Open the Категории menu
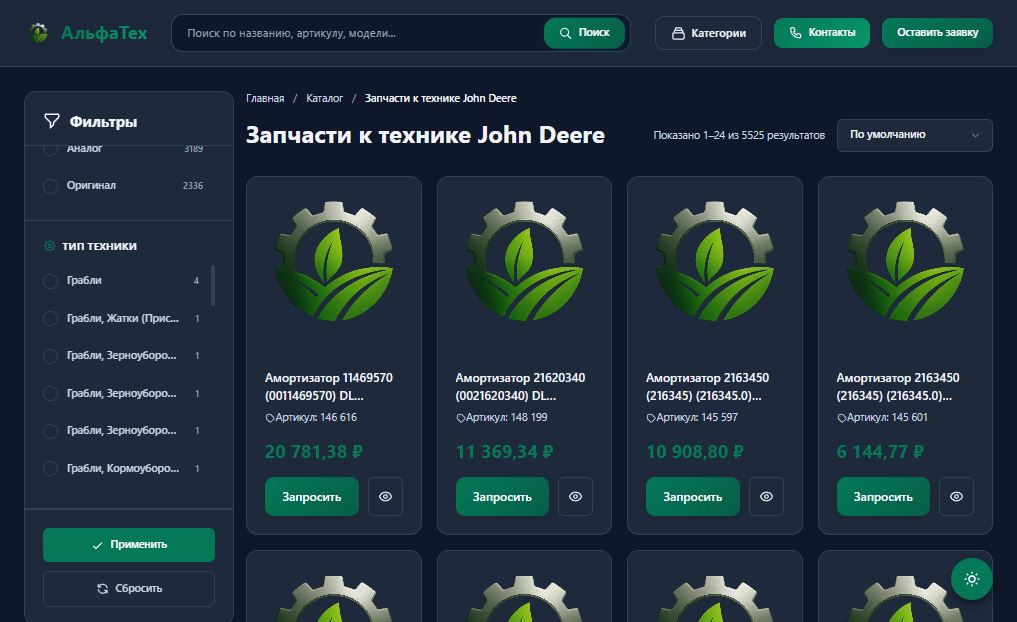 [708, 33]
